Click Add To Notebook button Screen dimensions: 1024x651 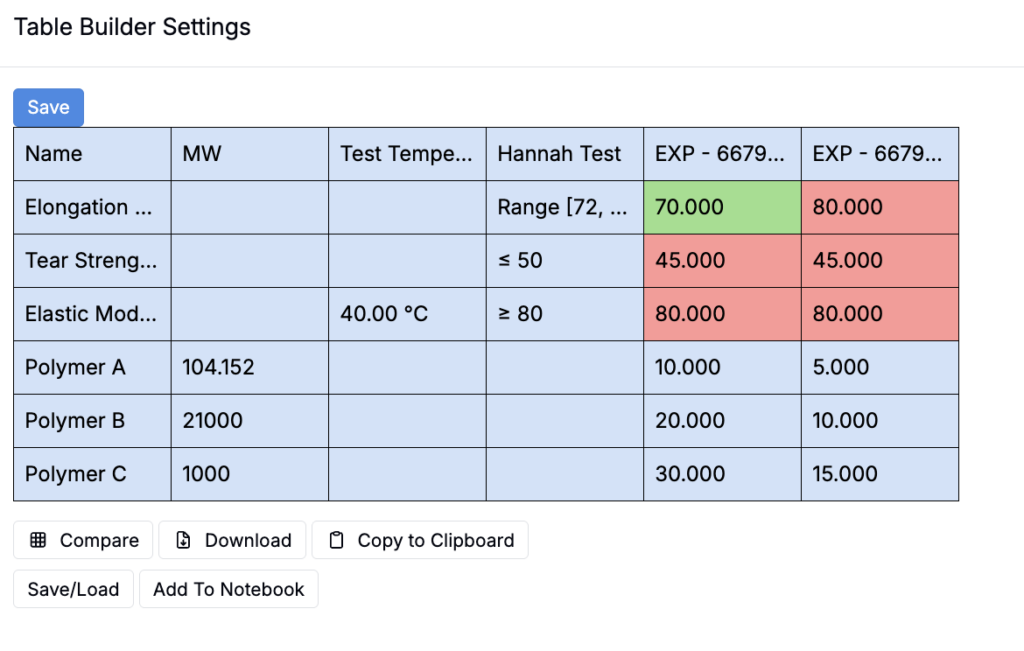click(229, 589)
